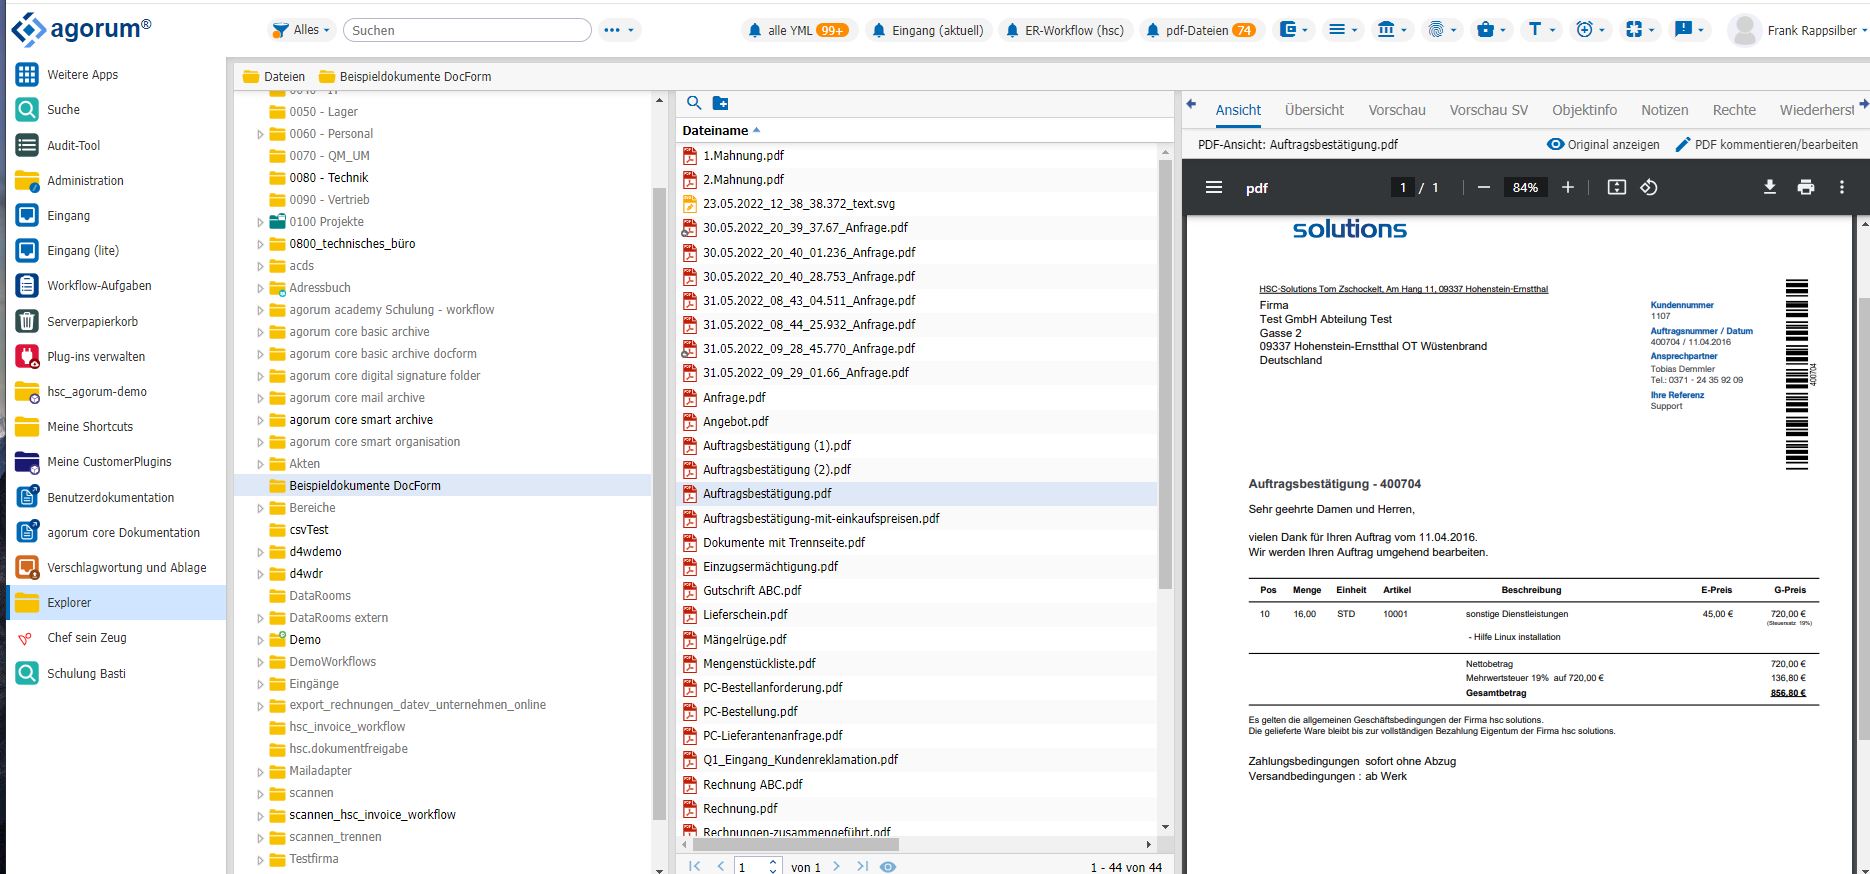The image size is (1870, 874).
Task: Expand the 0100 Projekte folder
Action: pyautogui.click(x=260, y=222)
